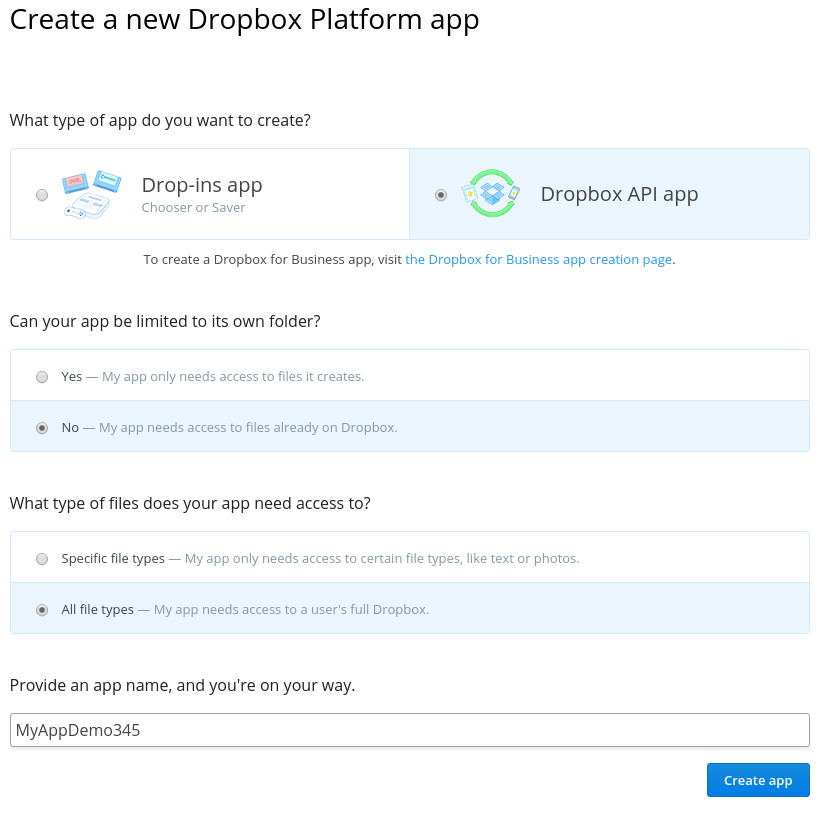829x813 pixels.
Task: Click 'Provide an app name' section heading
Action: tap(182, 686)
